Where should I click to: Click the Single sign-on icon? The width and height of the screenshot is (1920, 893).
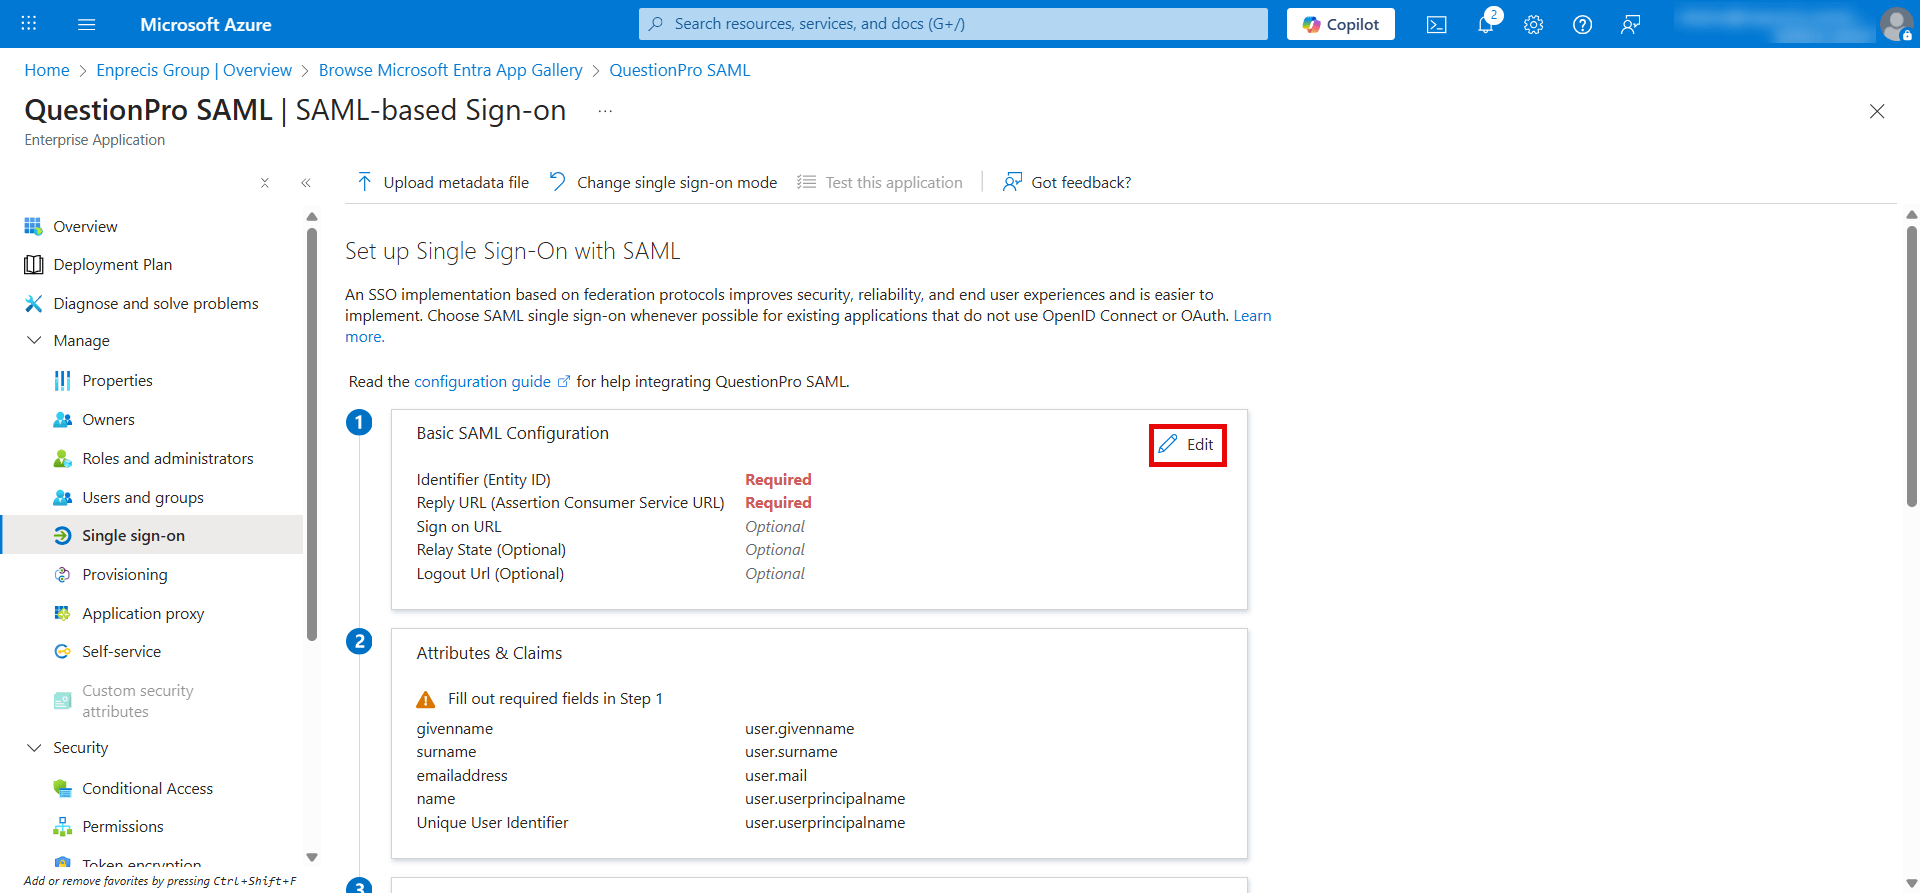pyautogui.click(x=62, y=535)
